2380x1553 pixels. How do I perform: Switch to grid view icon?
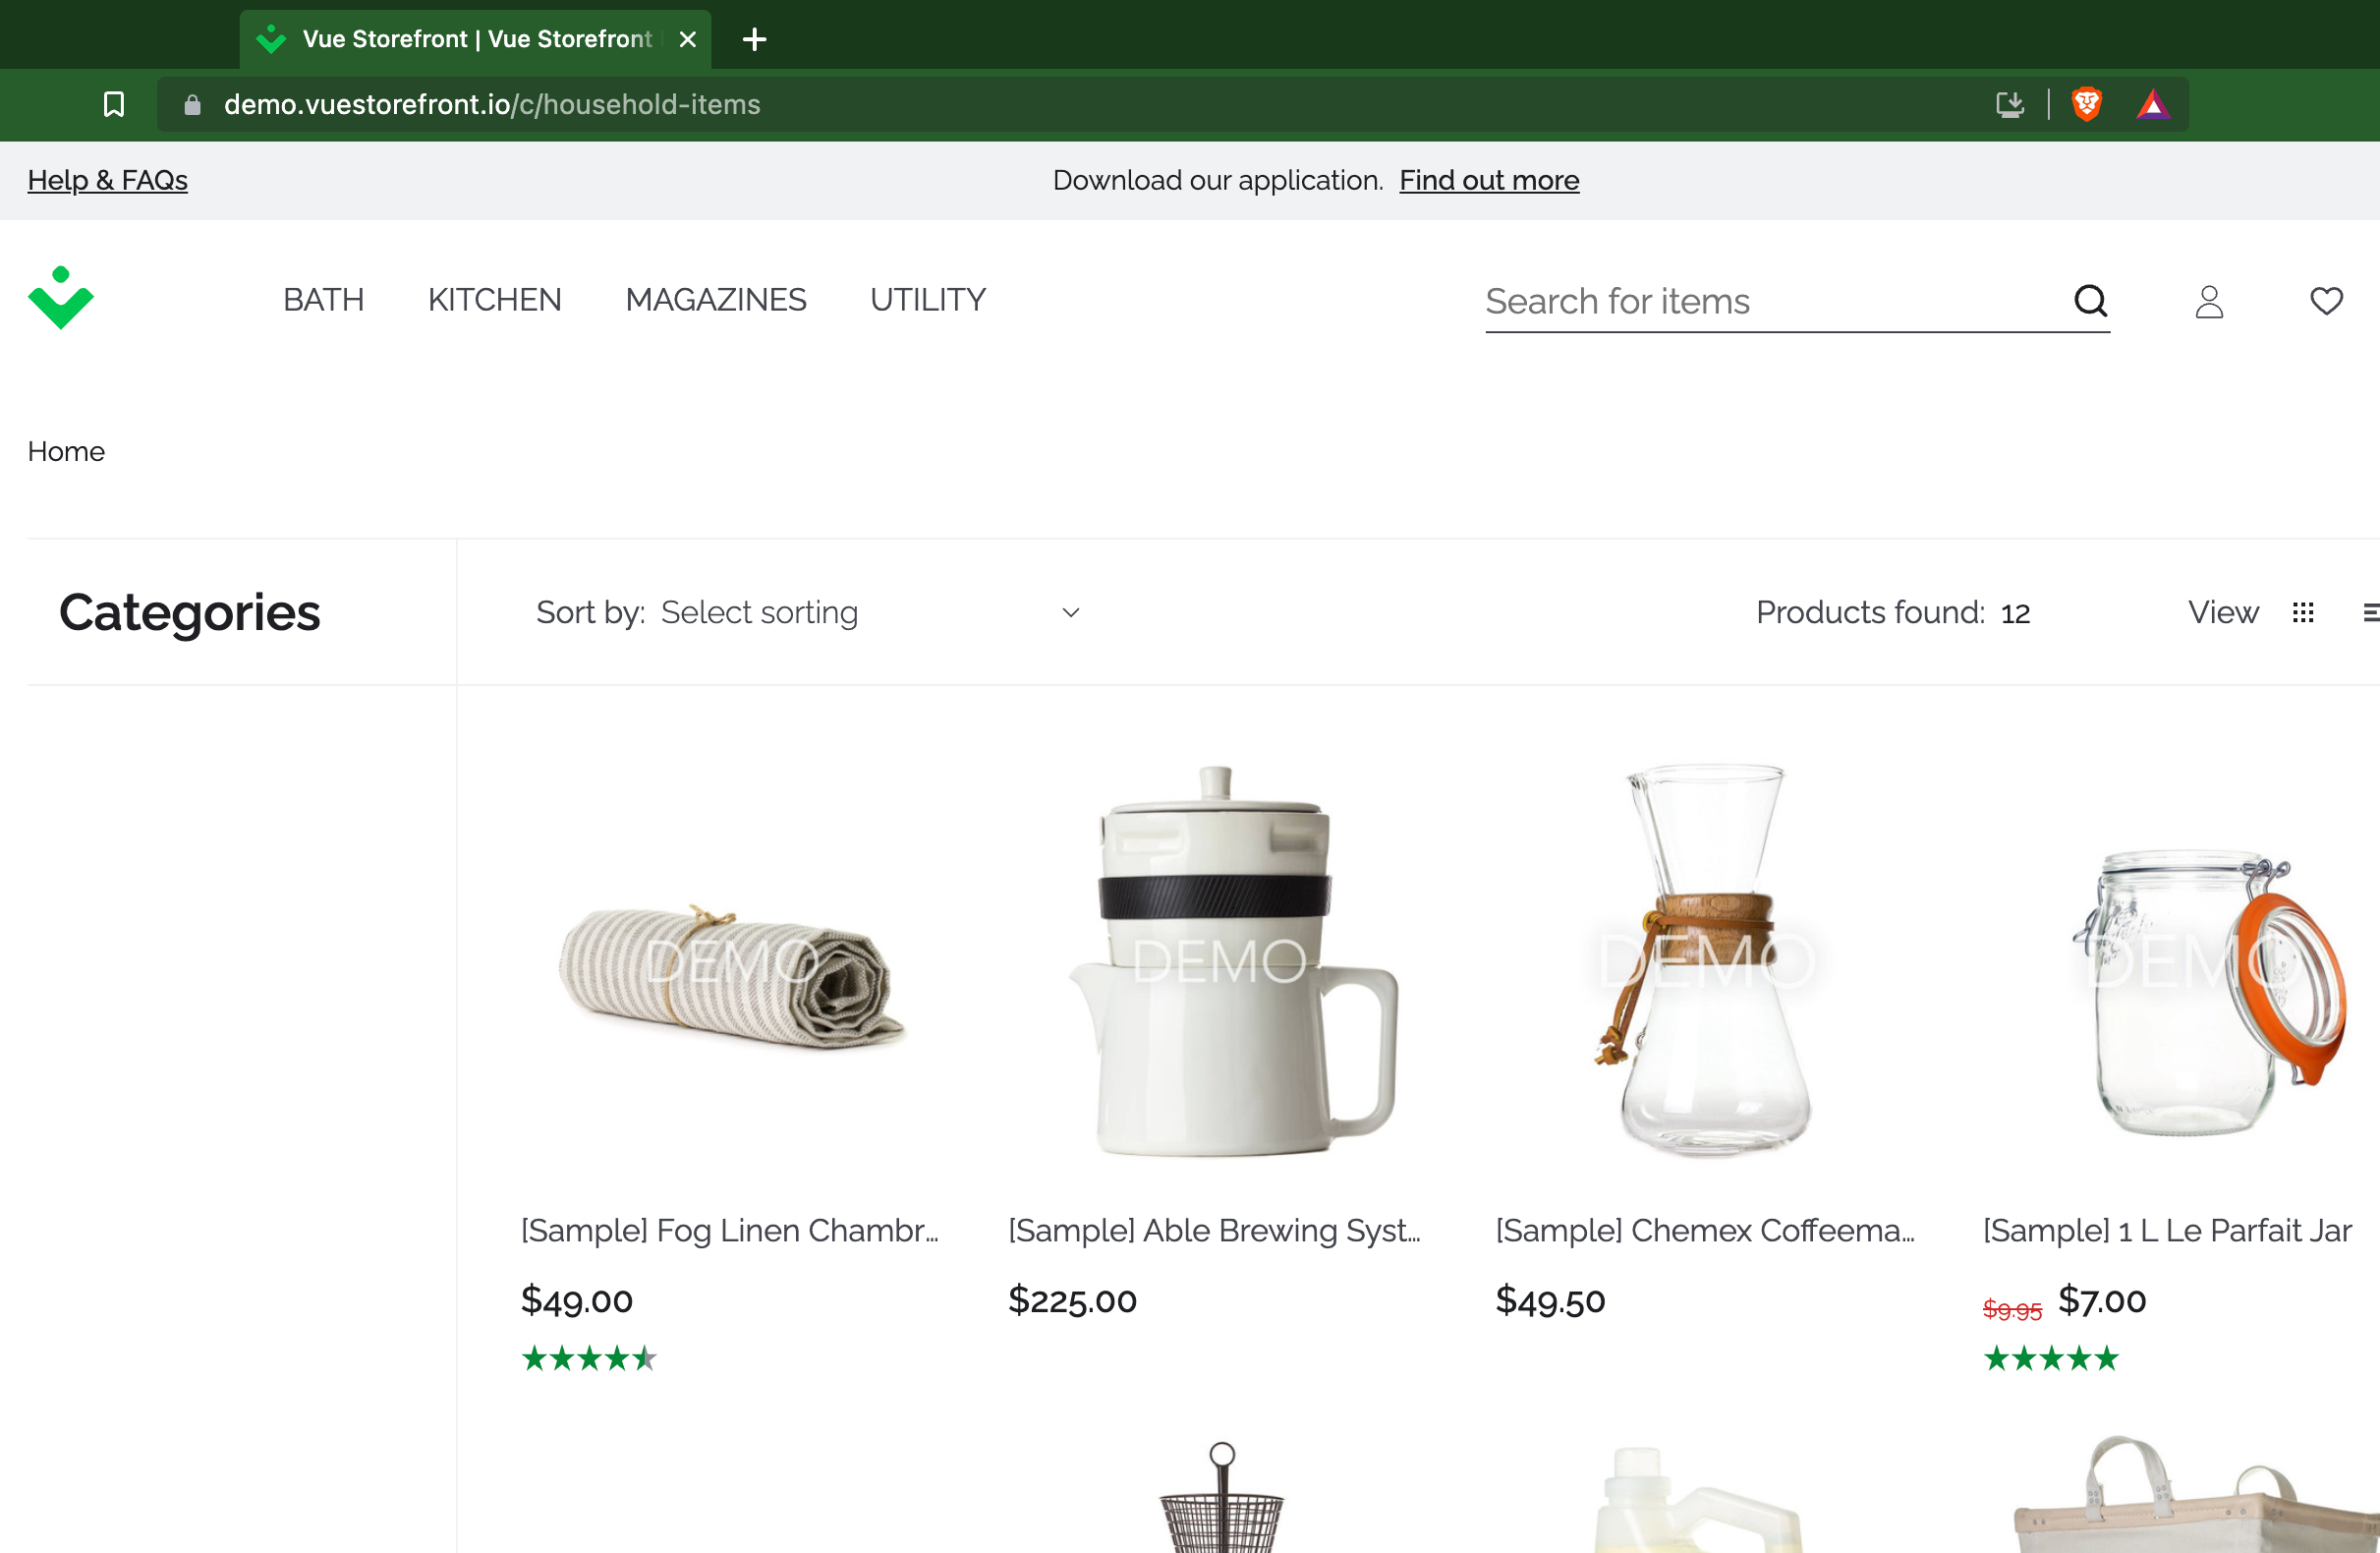2303,612
